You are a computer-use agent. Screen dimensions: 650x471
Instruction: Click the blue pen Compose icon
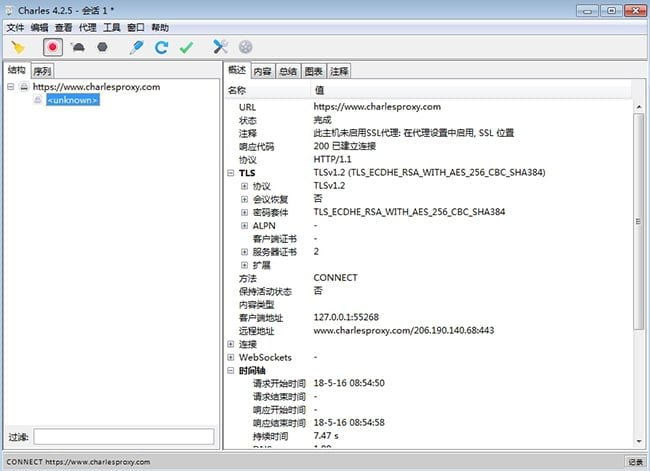pyautogui.click(x=136, y=47)
